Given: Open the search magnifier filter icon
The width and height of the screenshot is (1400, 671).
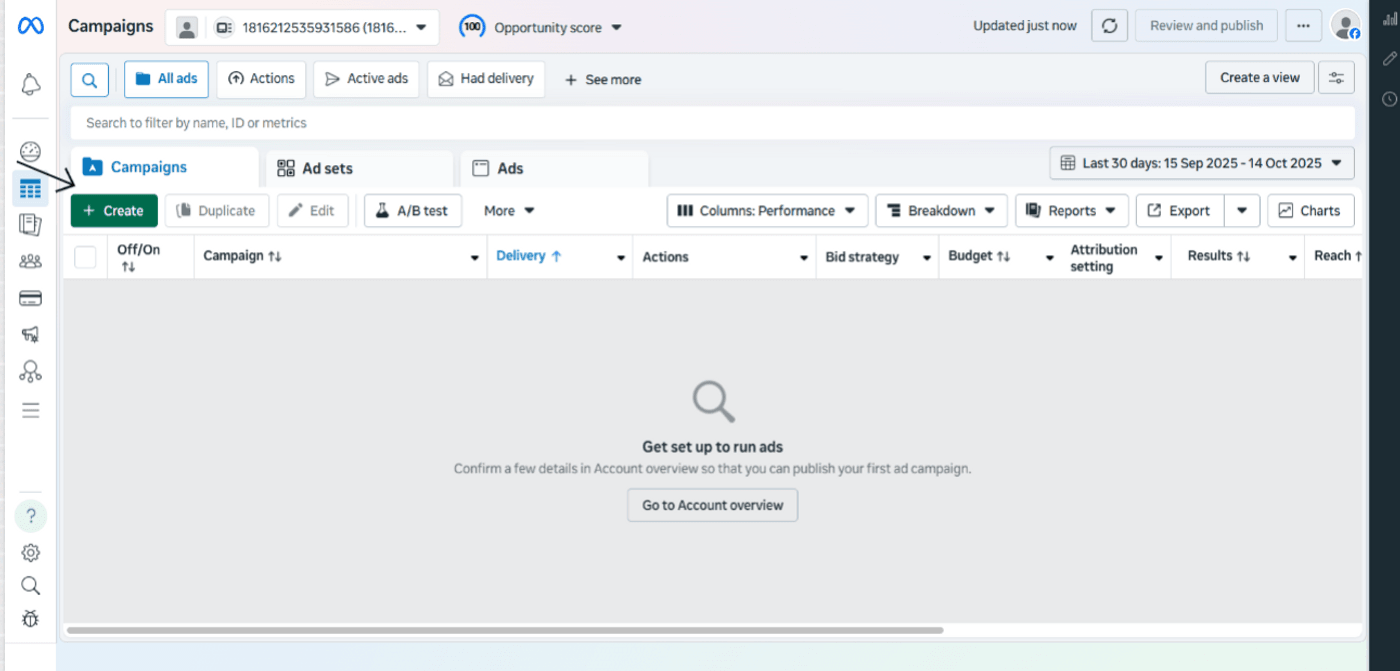Looking at the screenshot, I should pyautogui.click(x=90, y=79).
